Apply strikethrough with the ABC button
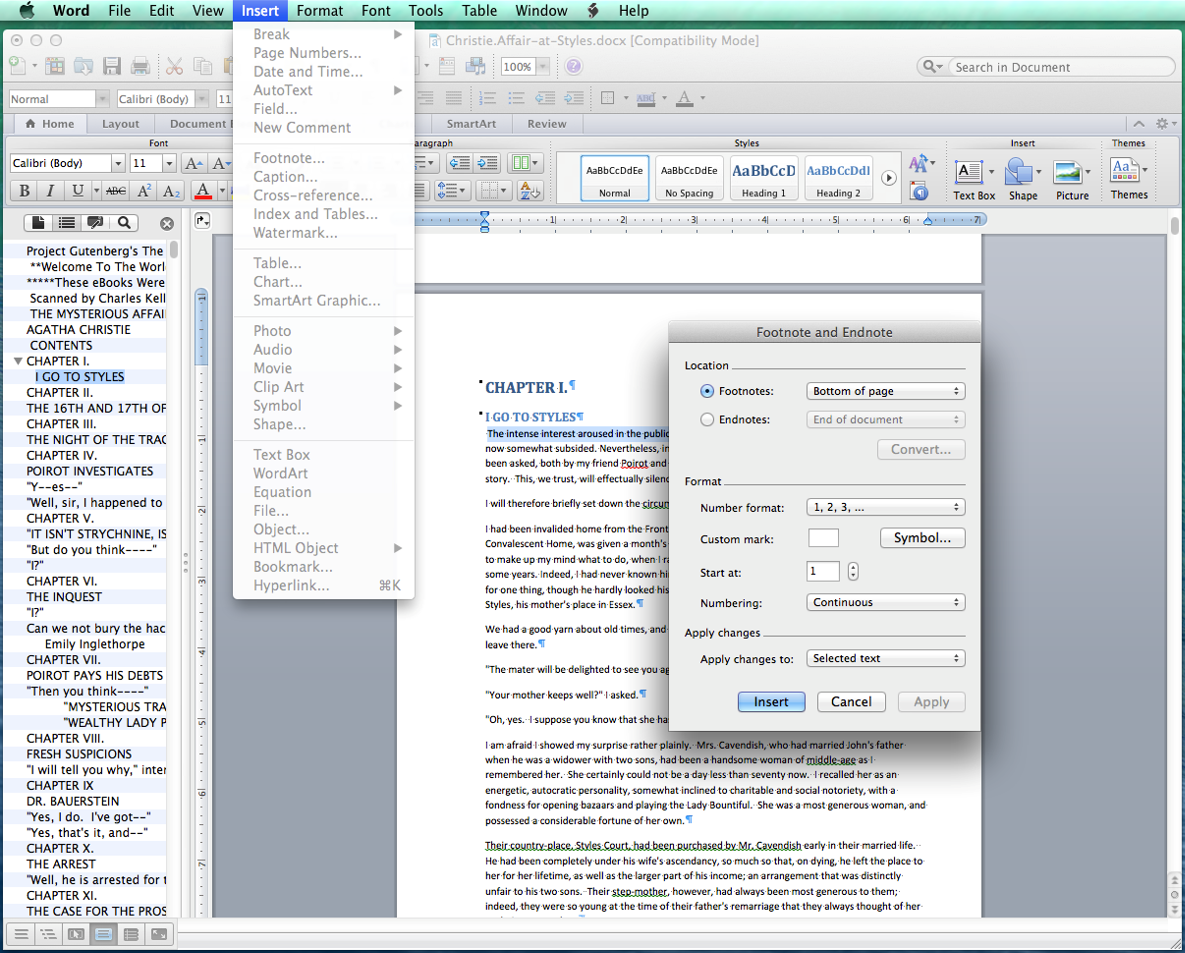1185x953 pixels. coord(116,191)
